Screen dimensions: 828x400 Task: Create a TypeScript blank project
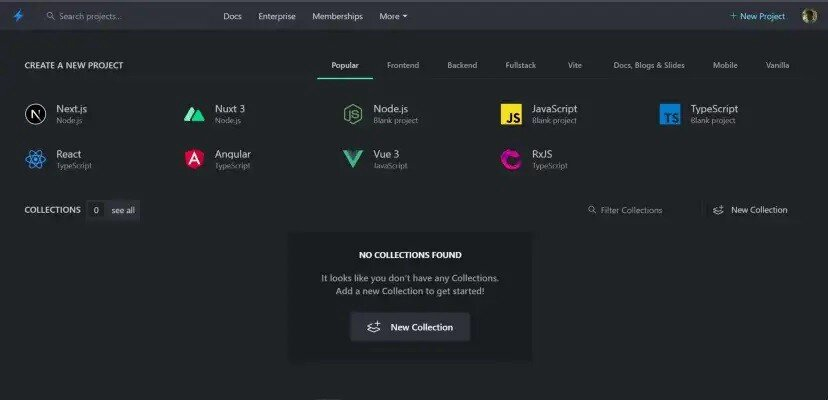670,114
